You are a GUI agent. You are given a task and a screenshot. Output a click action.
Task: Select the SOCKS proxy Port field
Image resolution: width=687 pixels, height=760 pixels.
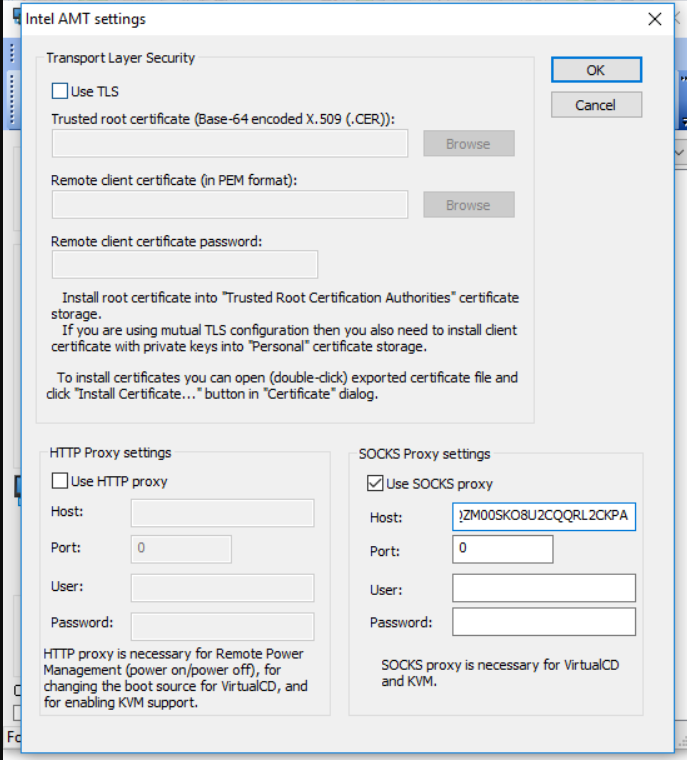point(503,549)
